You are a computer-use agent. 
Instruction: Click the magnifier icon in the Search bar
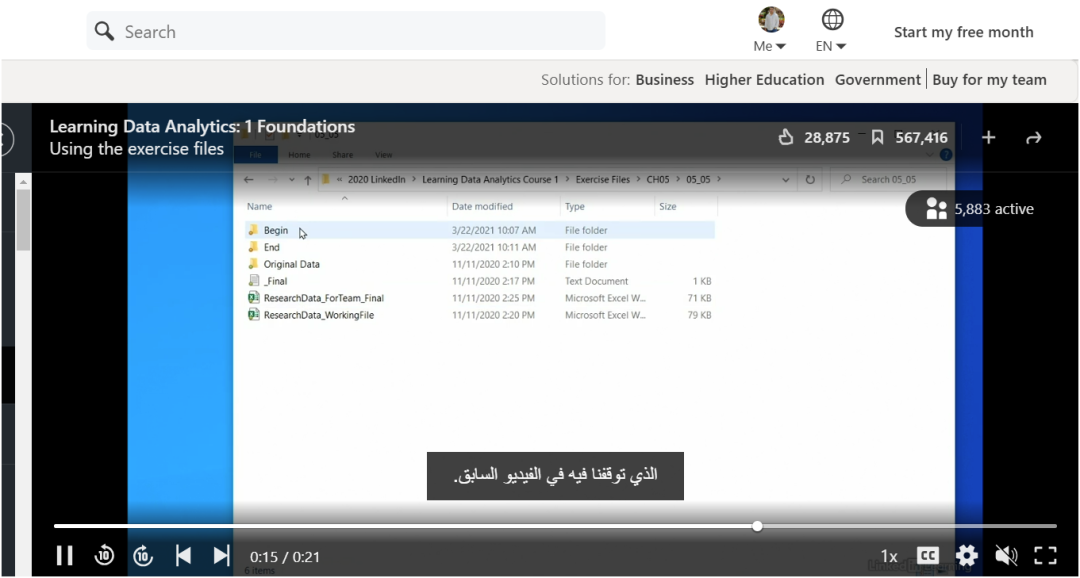coord(104,31)
